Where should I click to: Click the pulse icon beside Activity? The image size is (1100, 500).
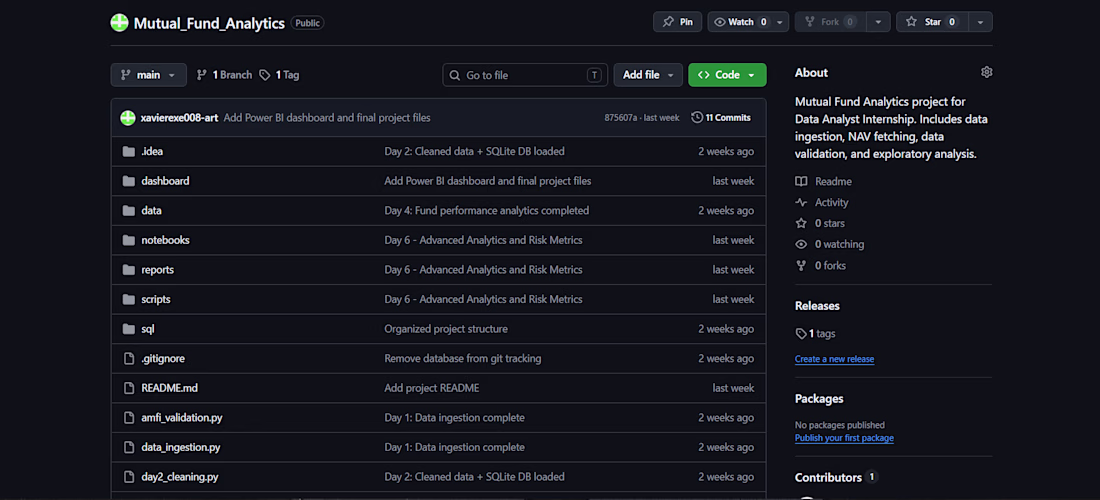coord(801,203)
